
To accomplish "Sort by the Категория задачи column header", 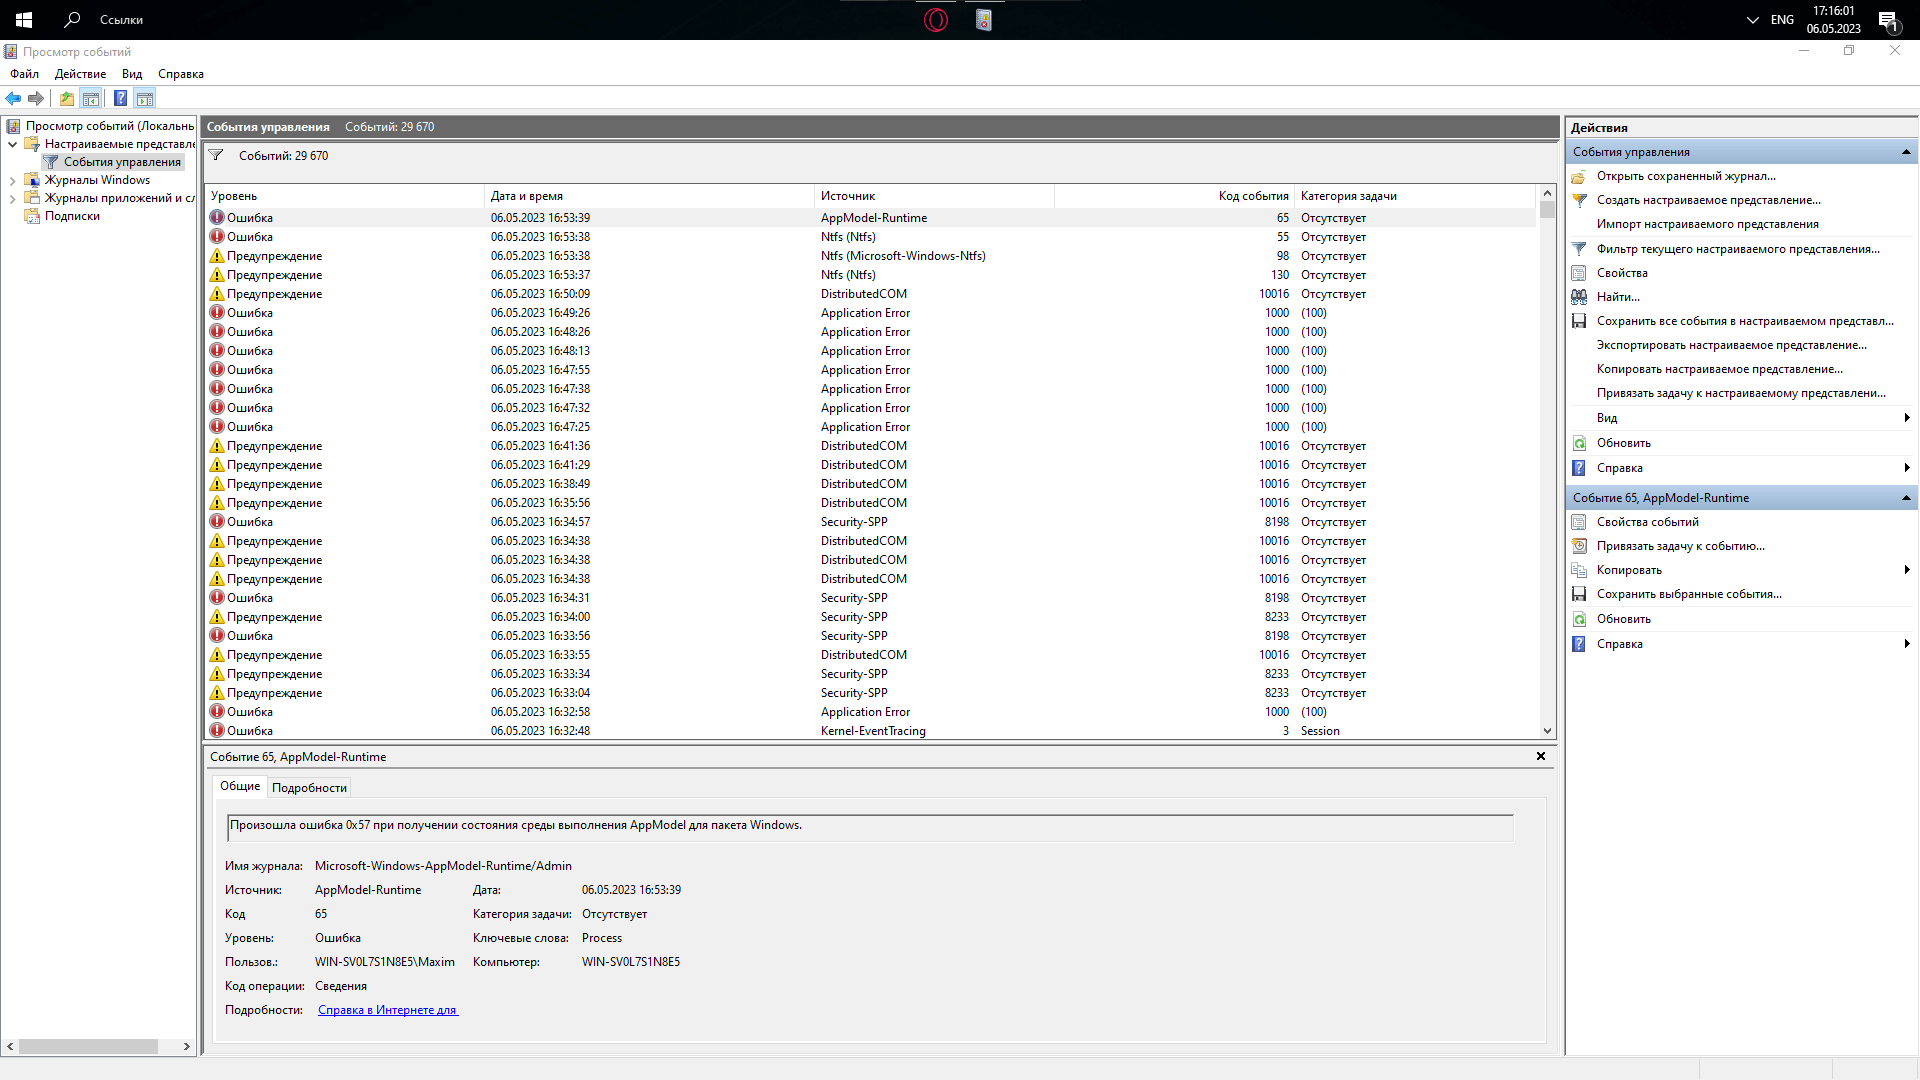I will 1415,196.
